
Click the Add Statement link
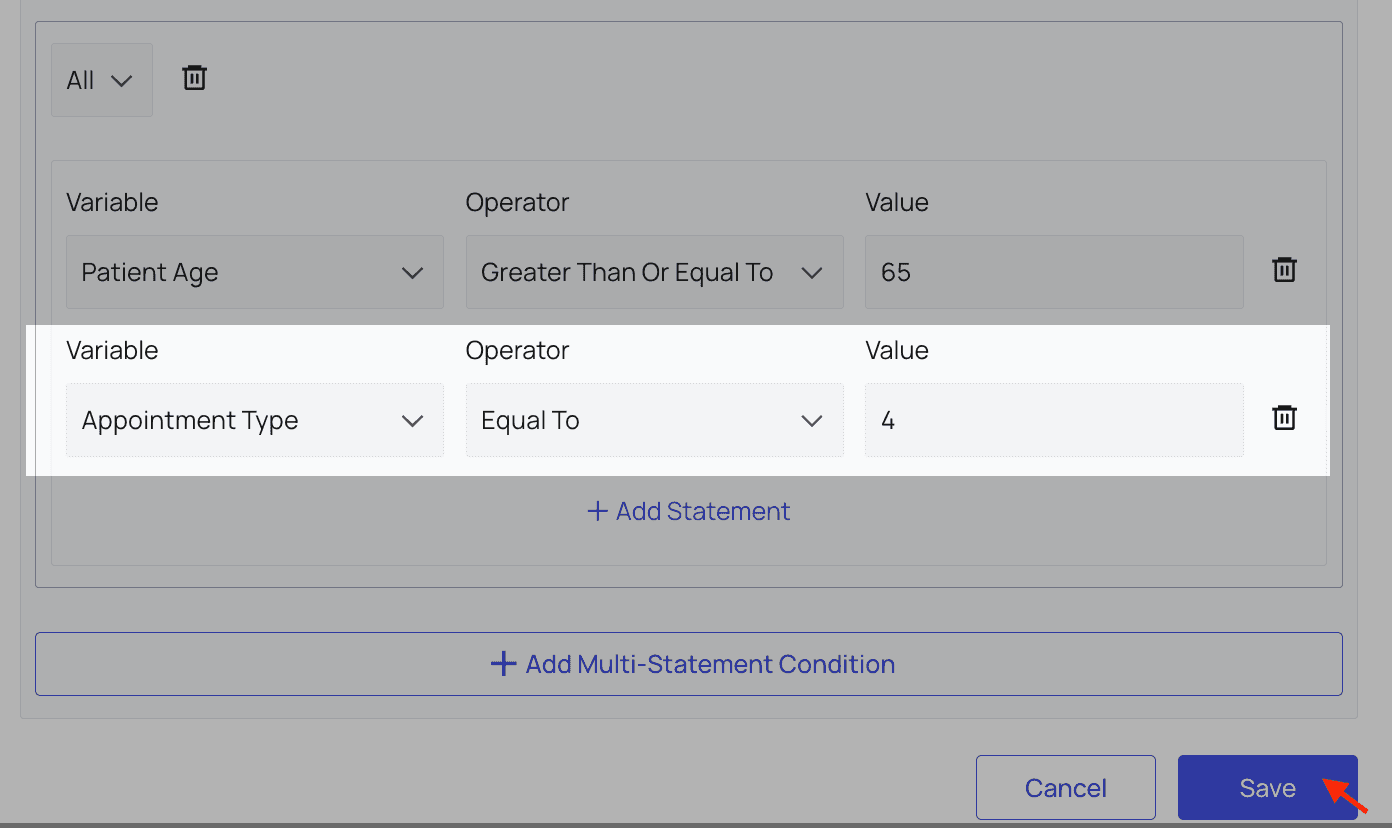point(689,511)
